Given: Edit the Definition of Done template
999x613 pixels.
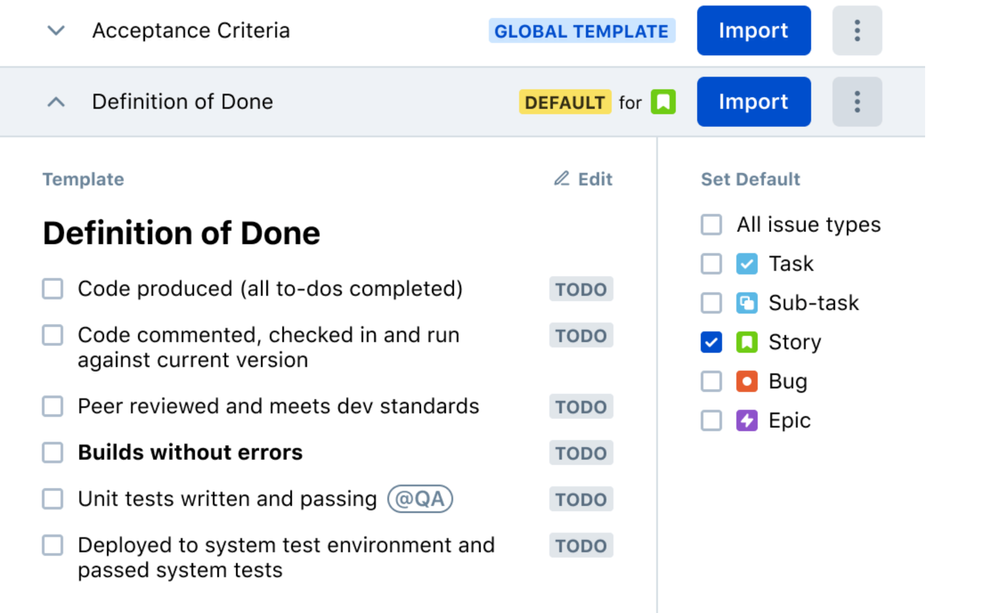Looking at the screenshot, I should tap(583, 179).
